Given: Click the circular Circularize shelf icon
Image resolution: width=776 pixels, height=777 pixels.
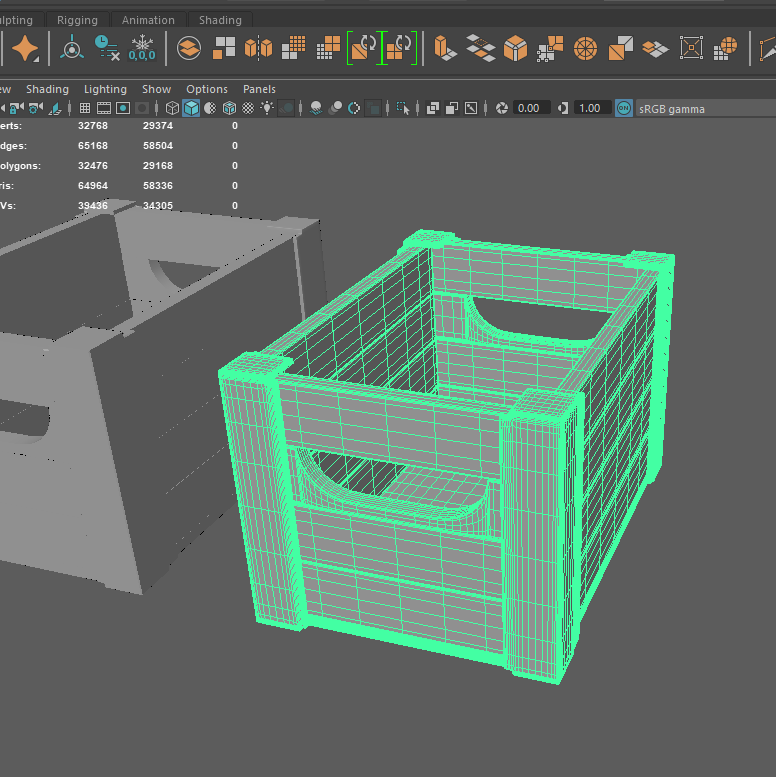Looking at the screenshot, I should [586, 47].
